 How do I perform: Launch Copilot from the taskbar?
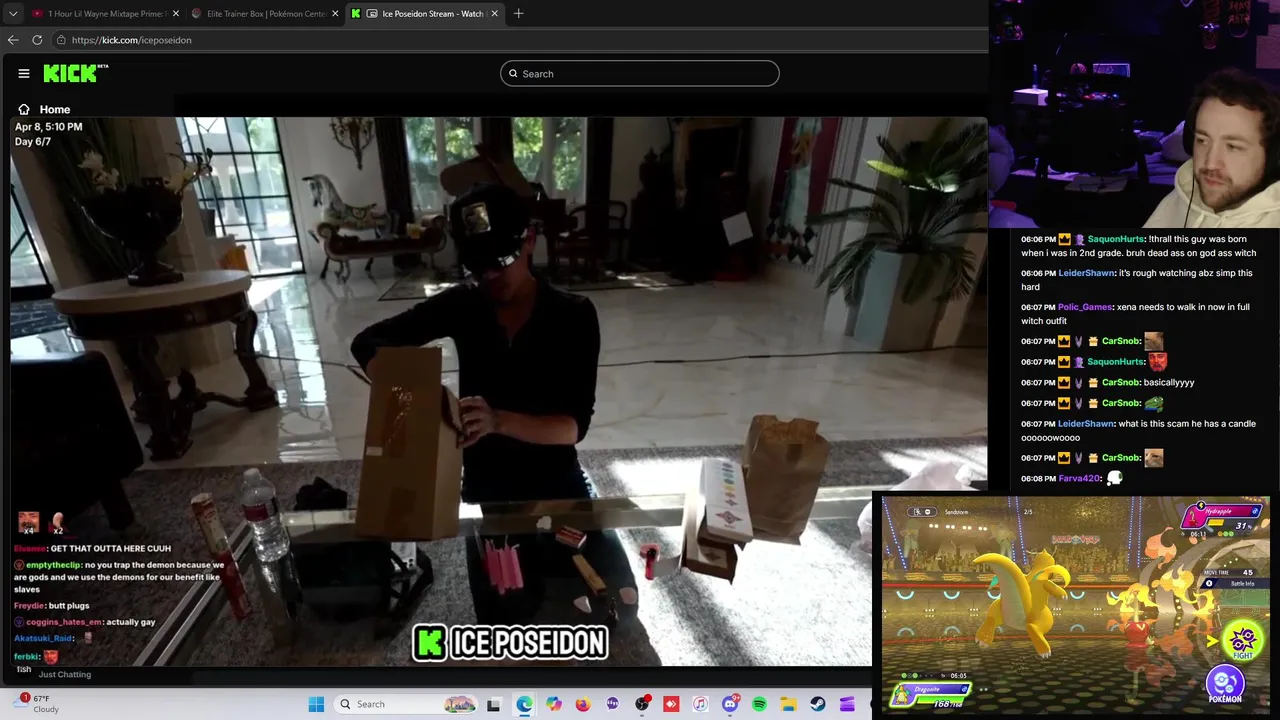[x=554, y=704]
